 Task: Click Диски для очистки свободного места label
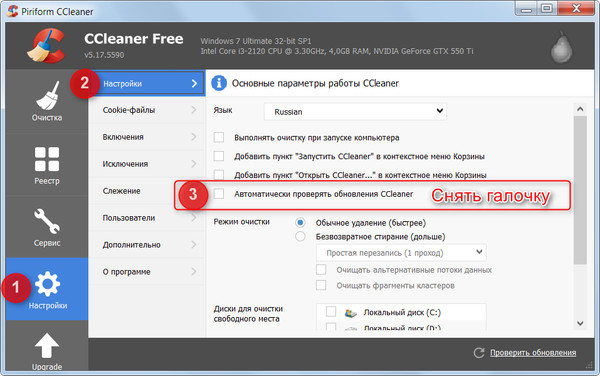pos(248,314)
